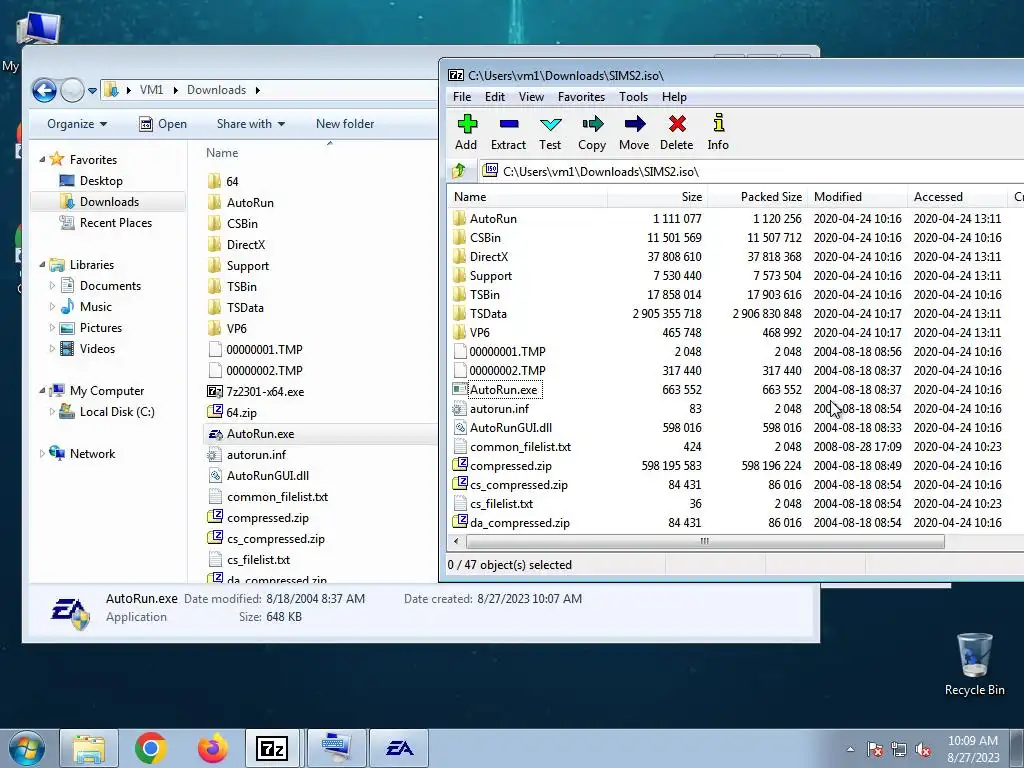Viewport: 1024px width, 768px height.
Task: Click the Move icon in 7-Zip toolbar
Action: click(633, 132)
